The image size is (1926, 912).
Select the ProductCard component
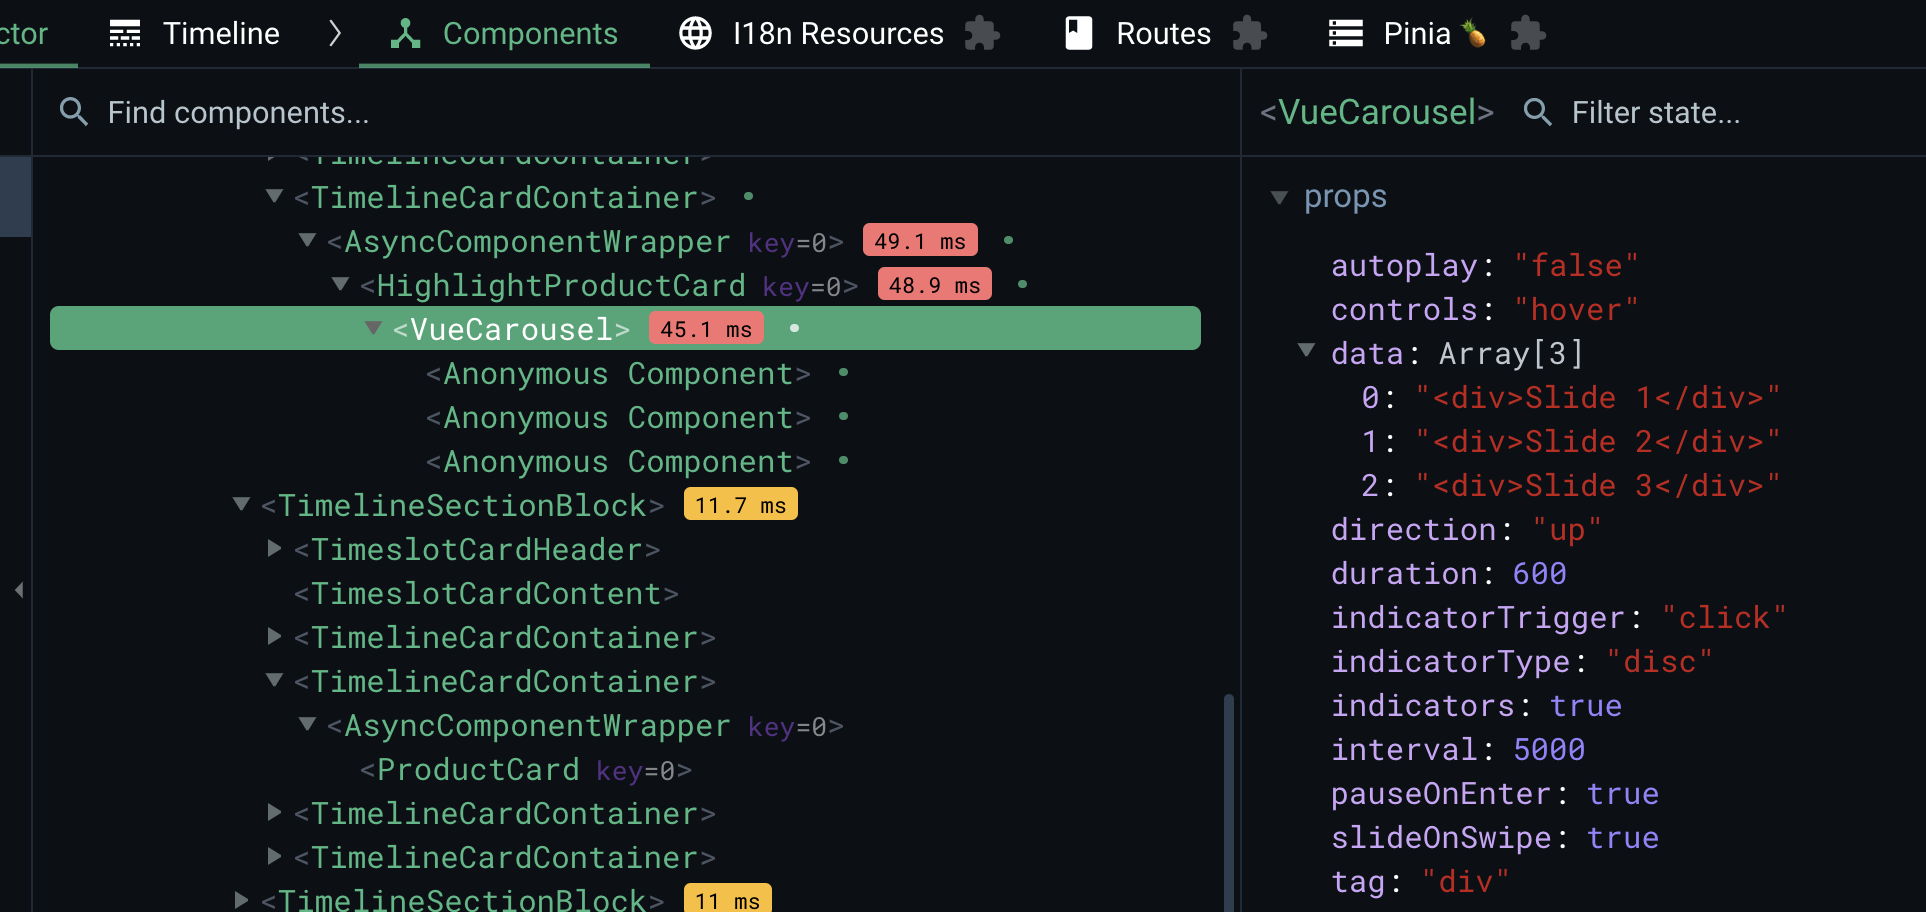click(x=473, y=769)
